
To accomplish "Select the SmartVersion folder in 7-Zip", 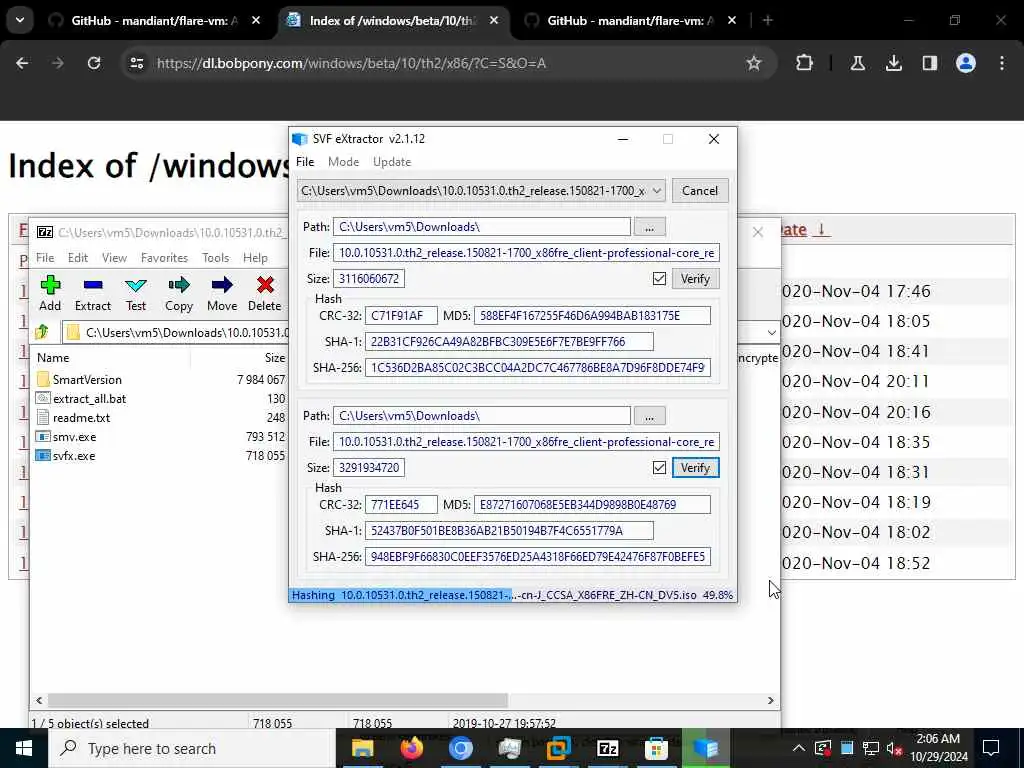I will coord(87,379).
